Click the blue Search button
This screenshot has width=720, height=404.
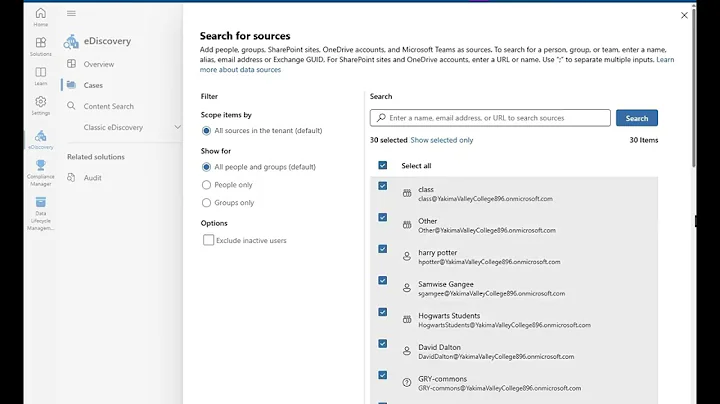(636, 118)
